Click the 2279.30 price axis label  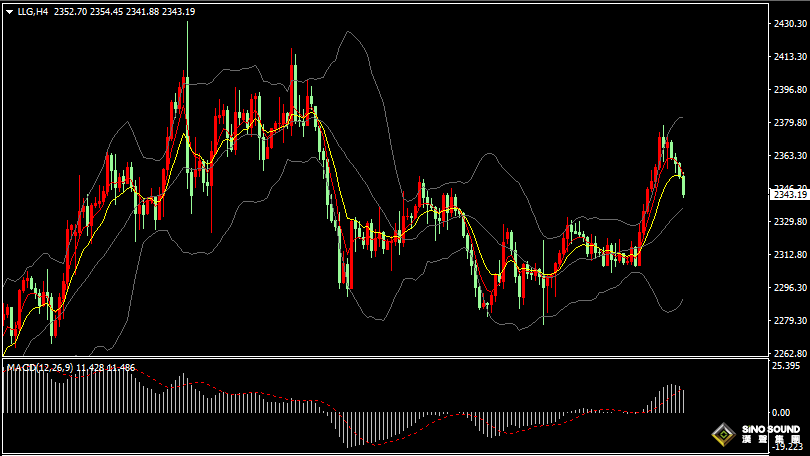coord(789,321)
